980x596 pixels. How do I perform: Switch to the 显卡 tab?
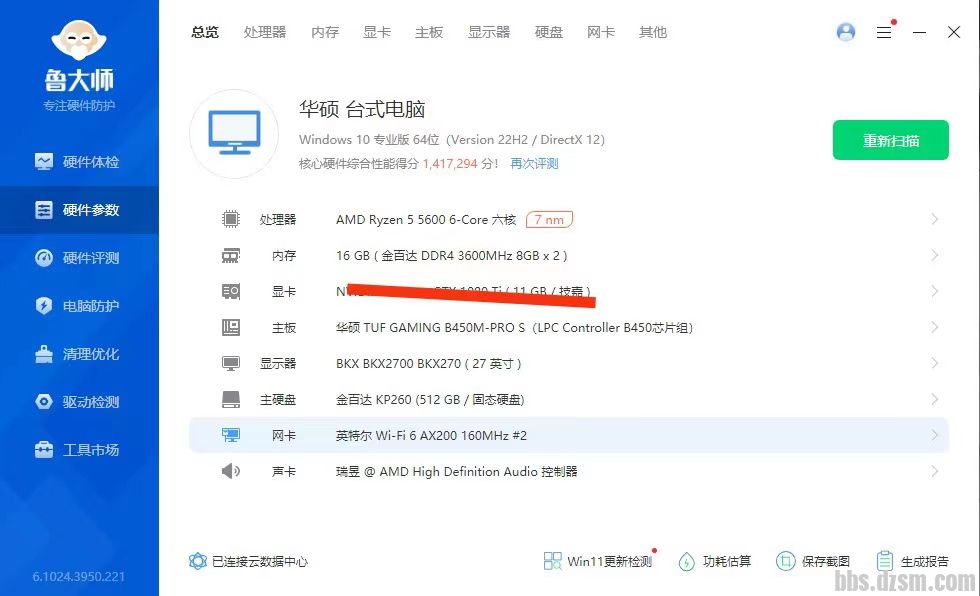coord(377,32)
